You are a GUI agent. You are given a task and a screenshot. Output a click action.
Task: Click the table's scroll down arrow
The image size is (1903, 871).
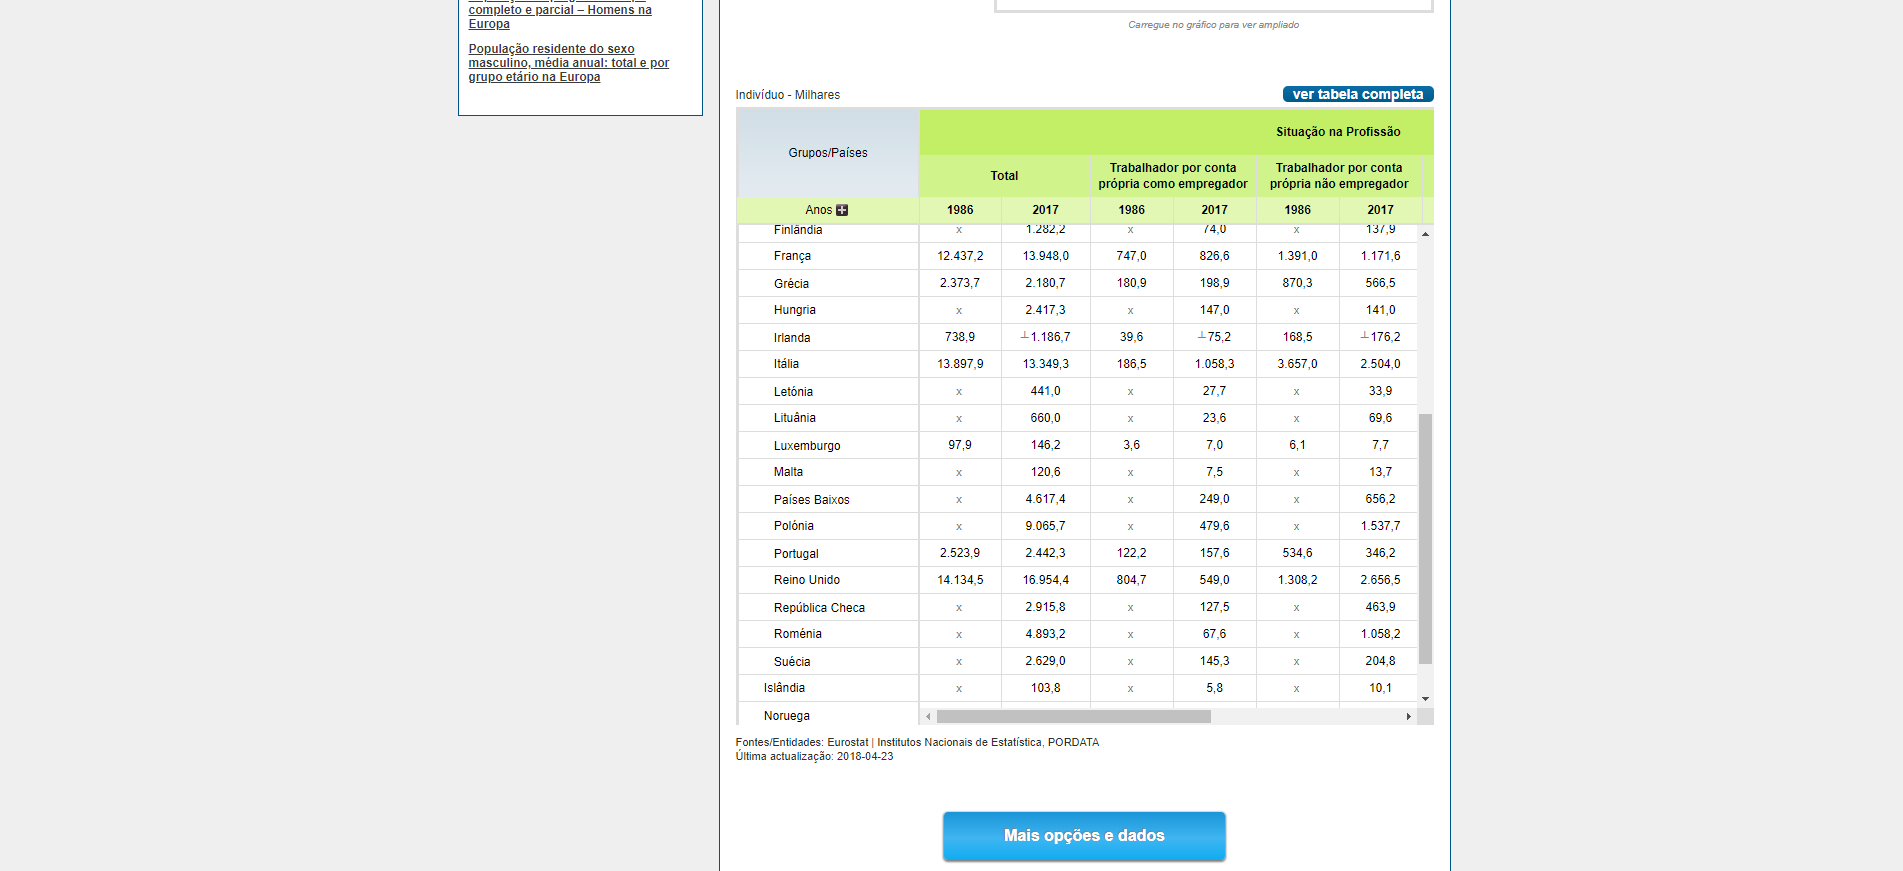pos(1425,699)
